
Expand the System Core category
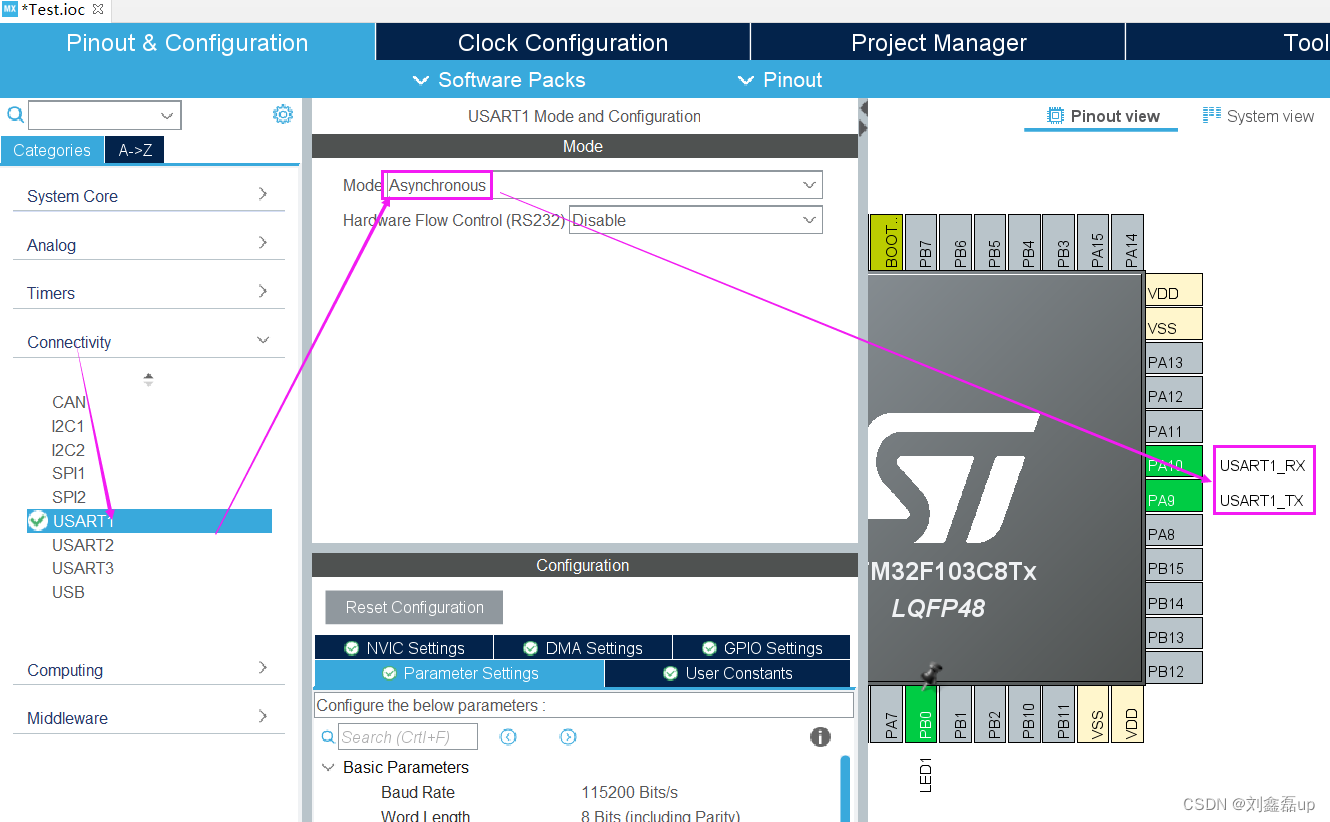click(149, 195)
